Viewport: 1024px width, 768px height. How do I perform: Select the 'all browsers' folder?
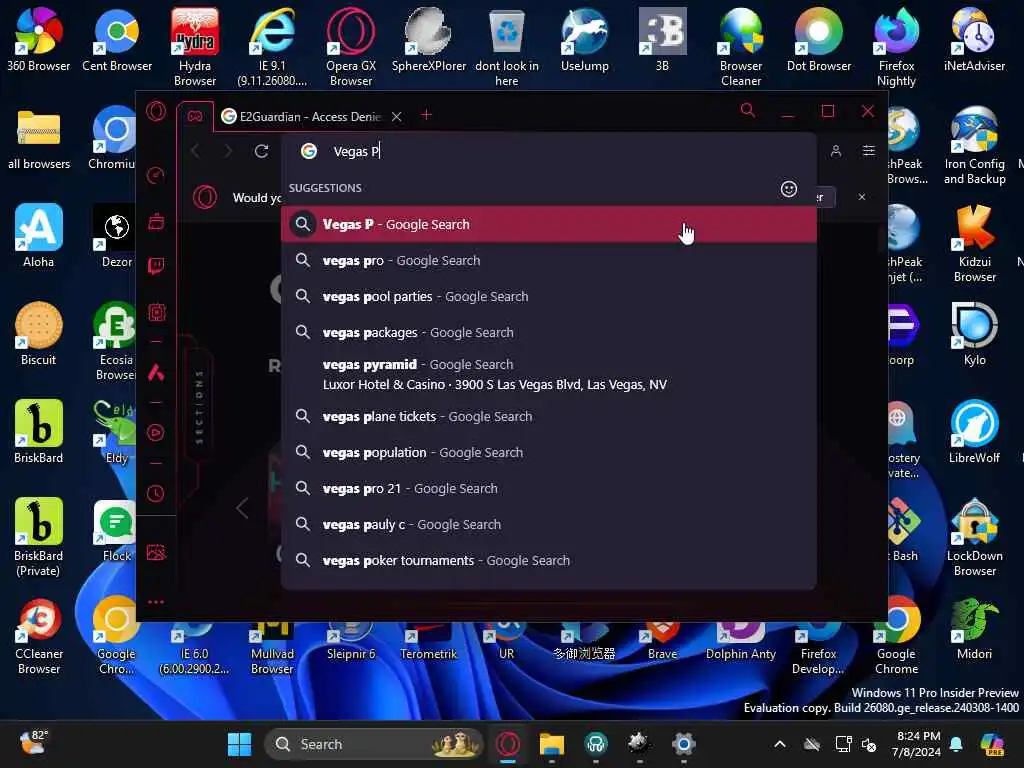point(39,138)
